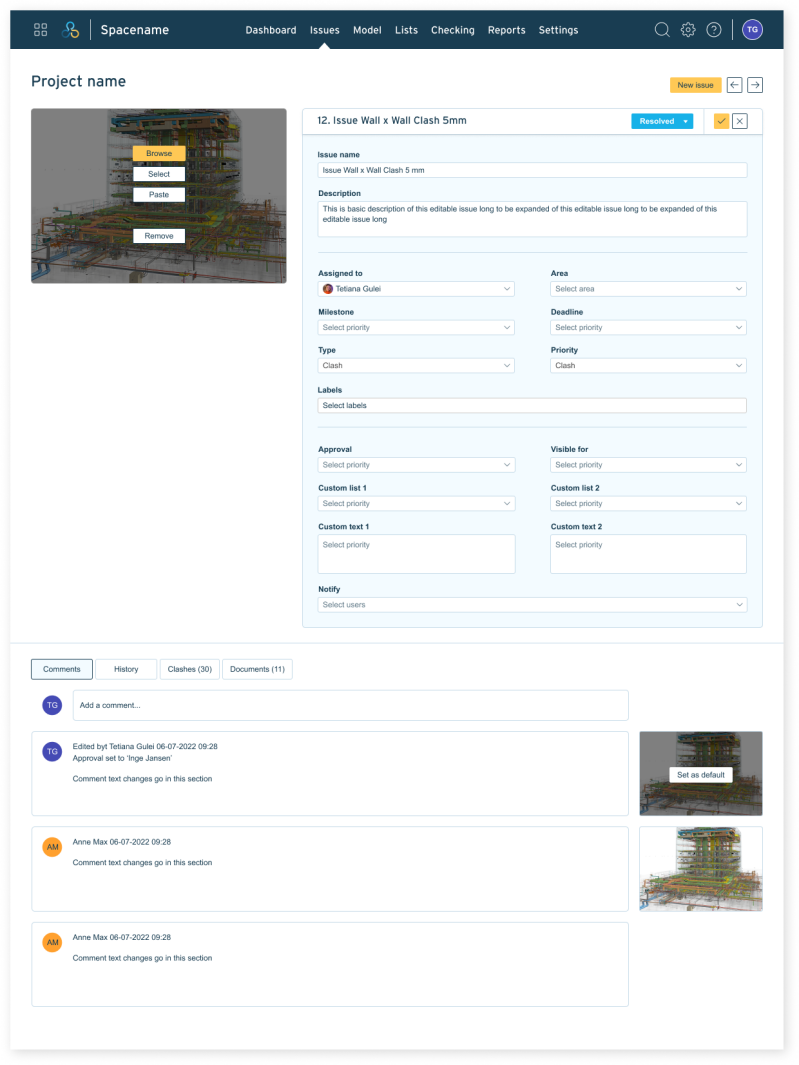This screenshot has width=799, height=1065.
Task: Open the Dashboard menu
Action: tap(270, 30)
